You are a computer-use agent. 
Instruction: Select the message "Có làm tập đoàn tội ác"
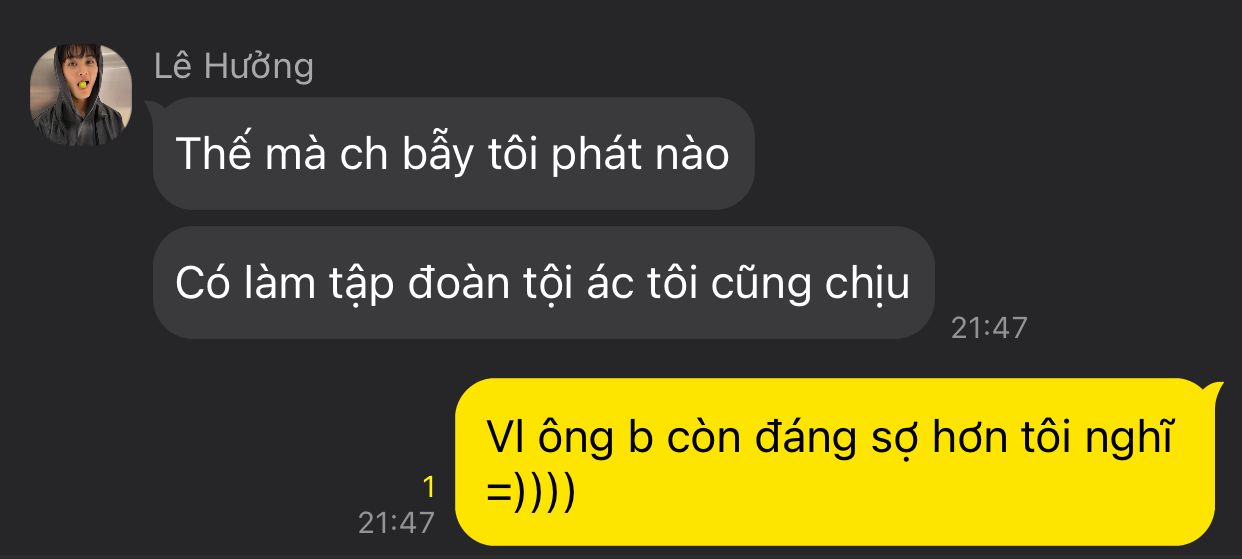click(544, 283)
